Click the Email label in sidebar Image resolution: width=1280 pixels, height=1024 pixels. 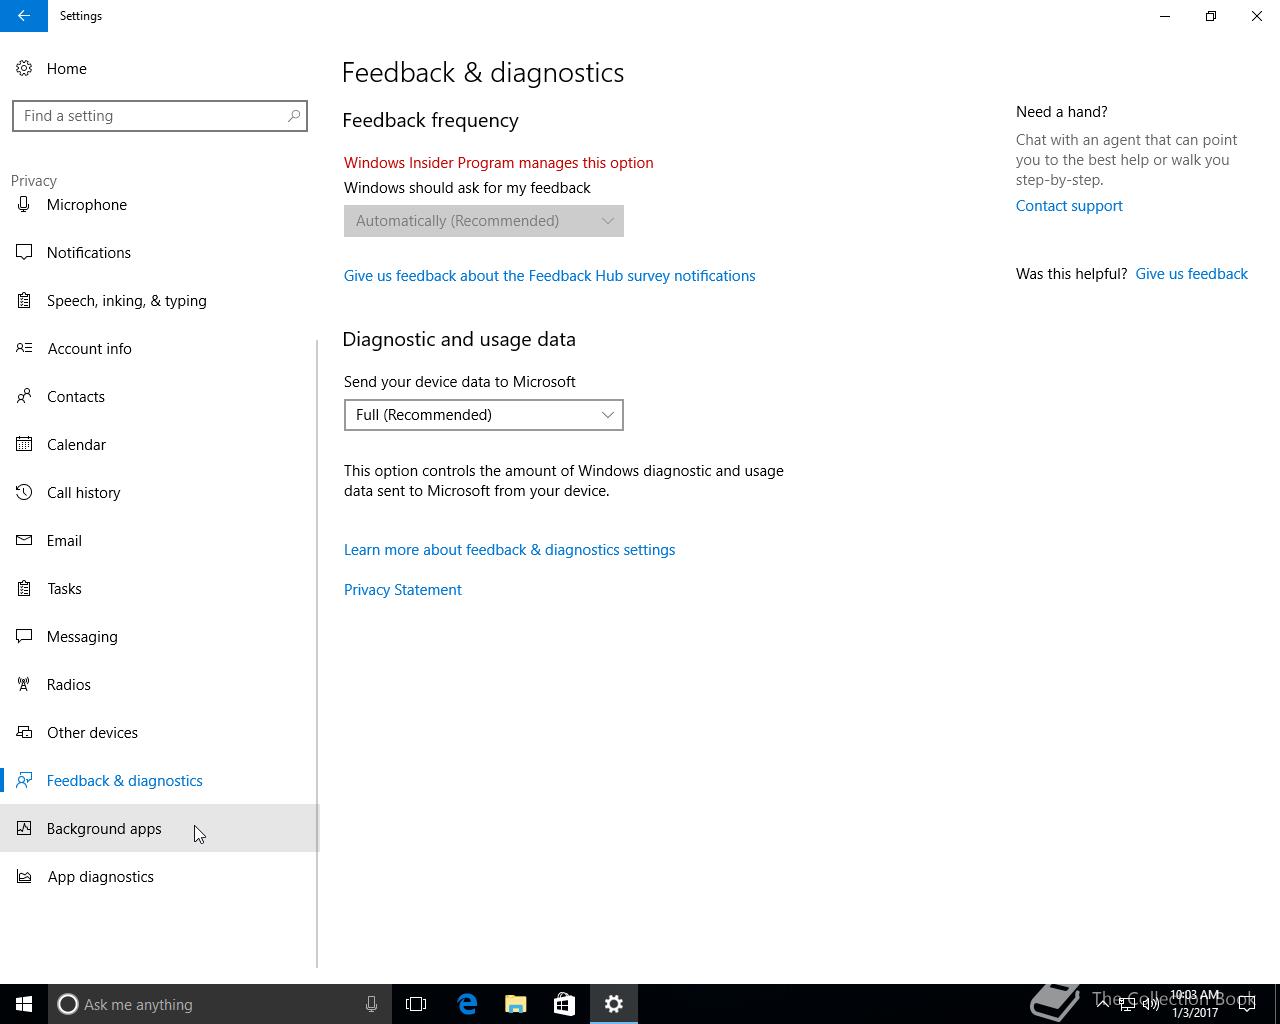click(64, 541)
